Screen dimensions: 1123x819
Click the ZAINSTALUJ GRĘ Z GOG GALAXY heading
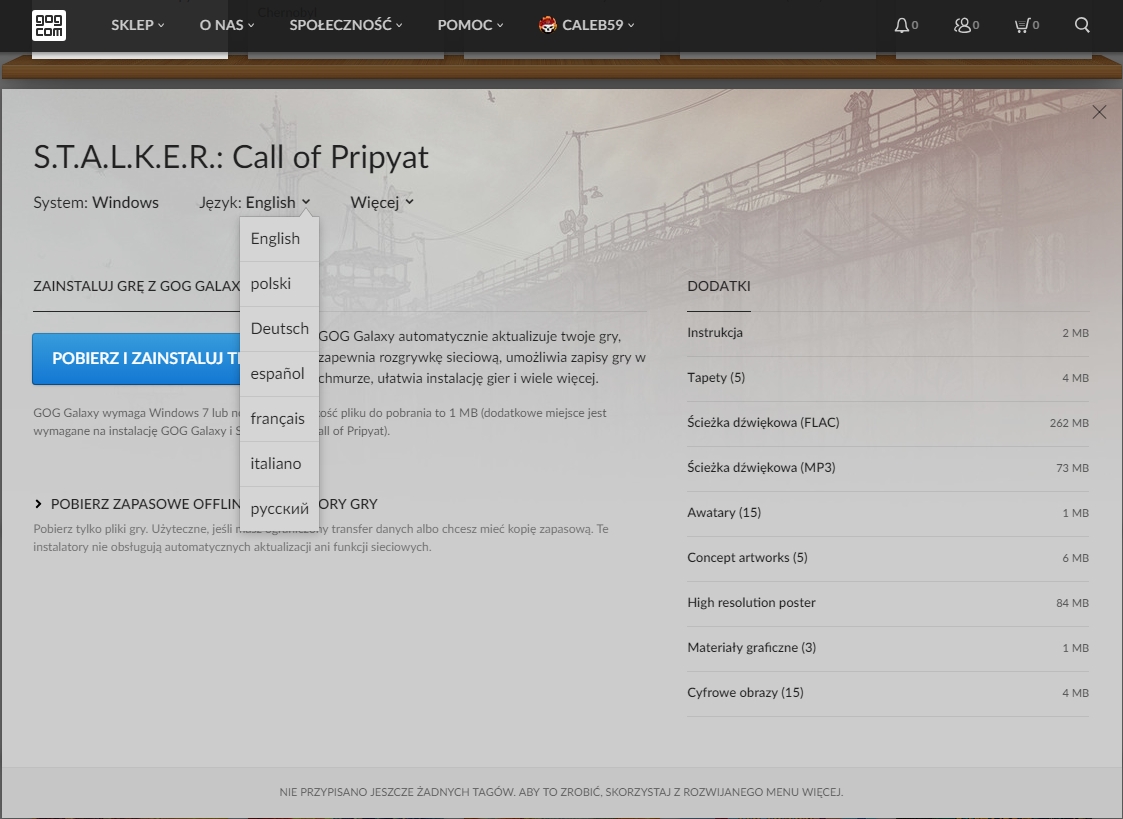(136, 286)
